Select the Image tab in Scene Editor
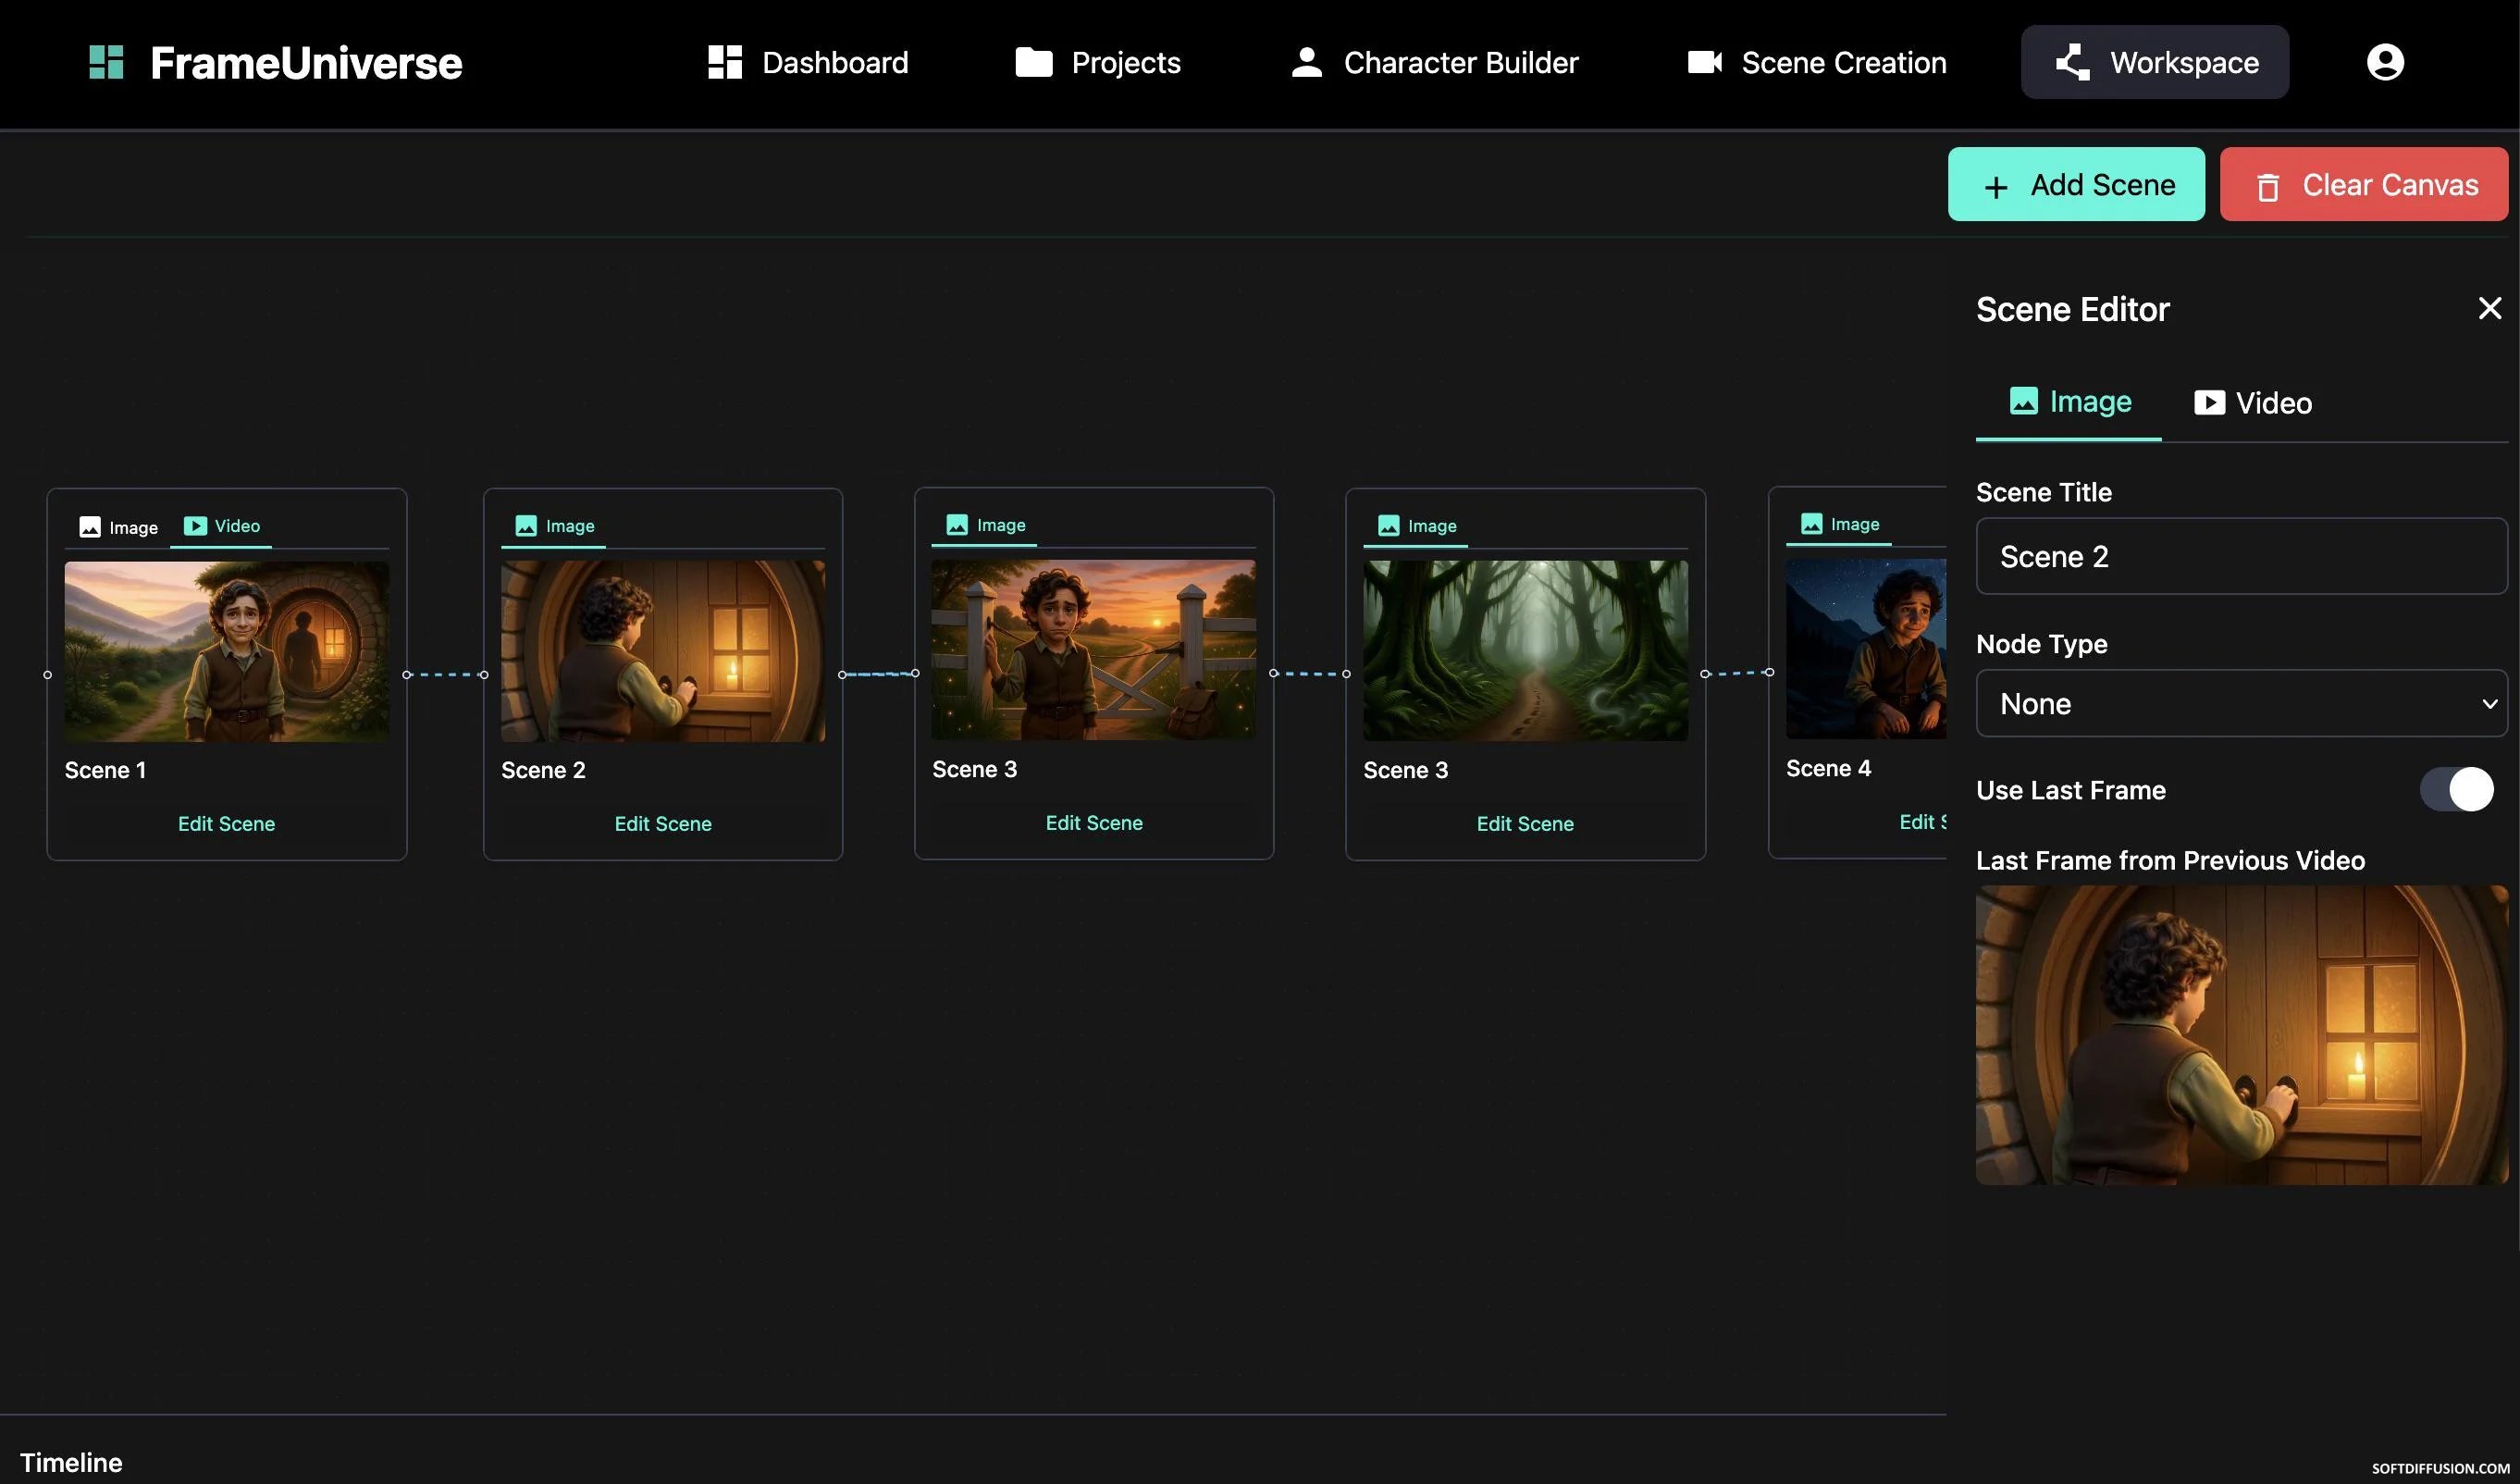2520x1484 pixels. (2069, 402)
